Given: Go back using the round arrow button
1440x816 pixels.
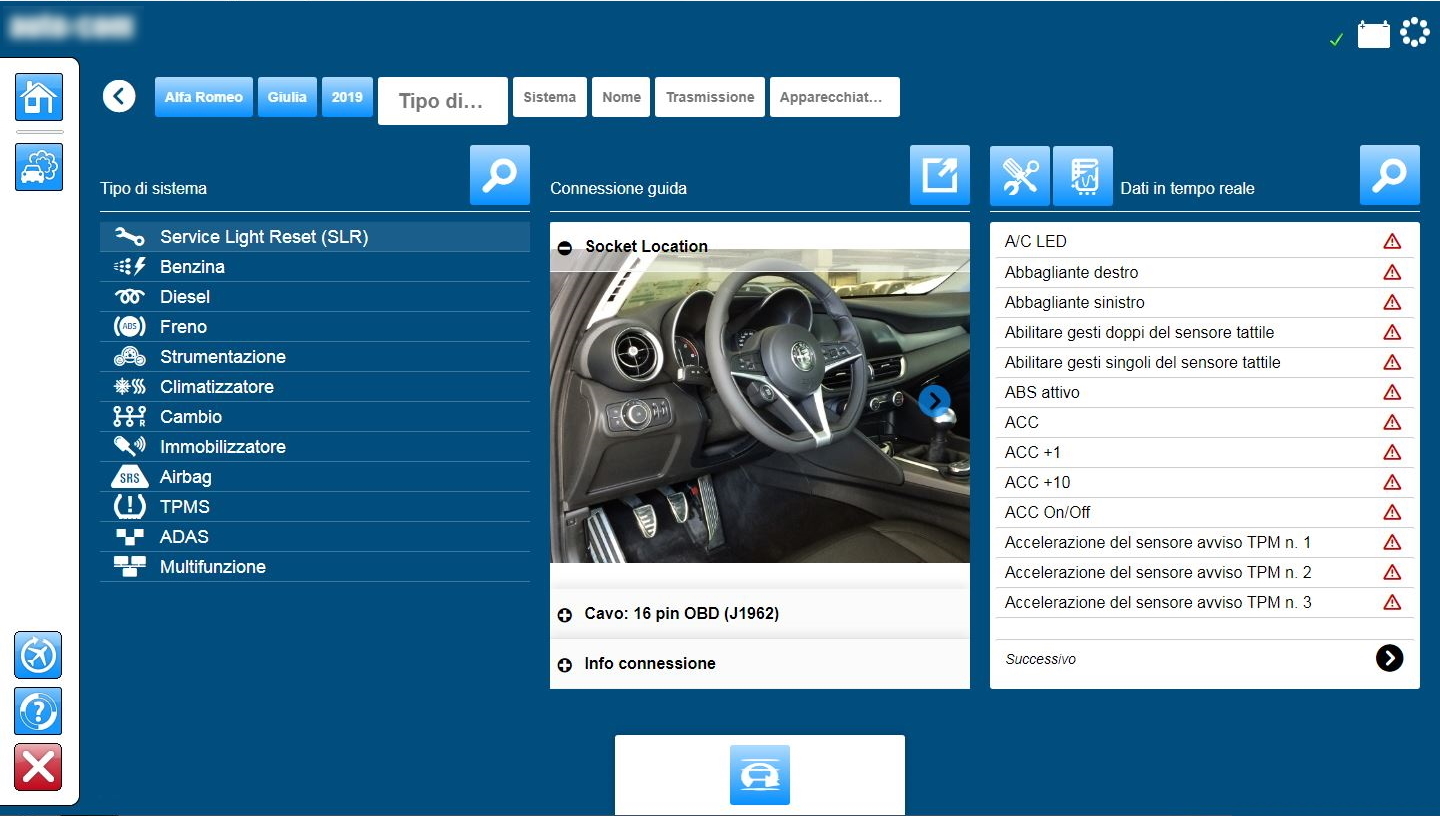Looking at the screenshot, I should [119, 97].
